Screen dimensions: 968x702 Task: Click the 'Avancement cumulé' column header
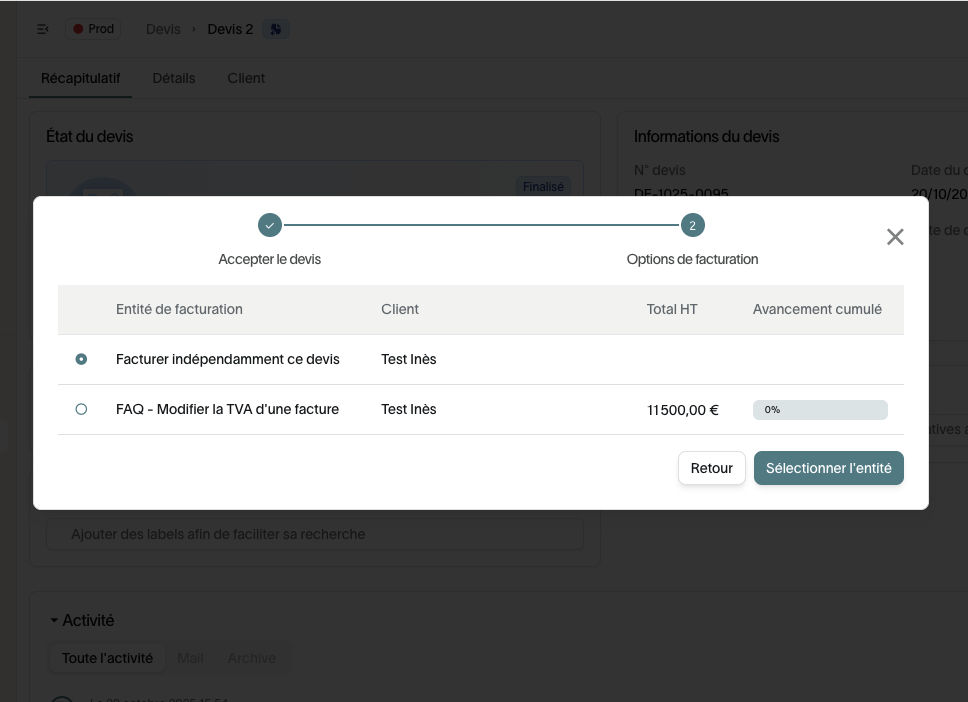[817, 309]
